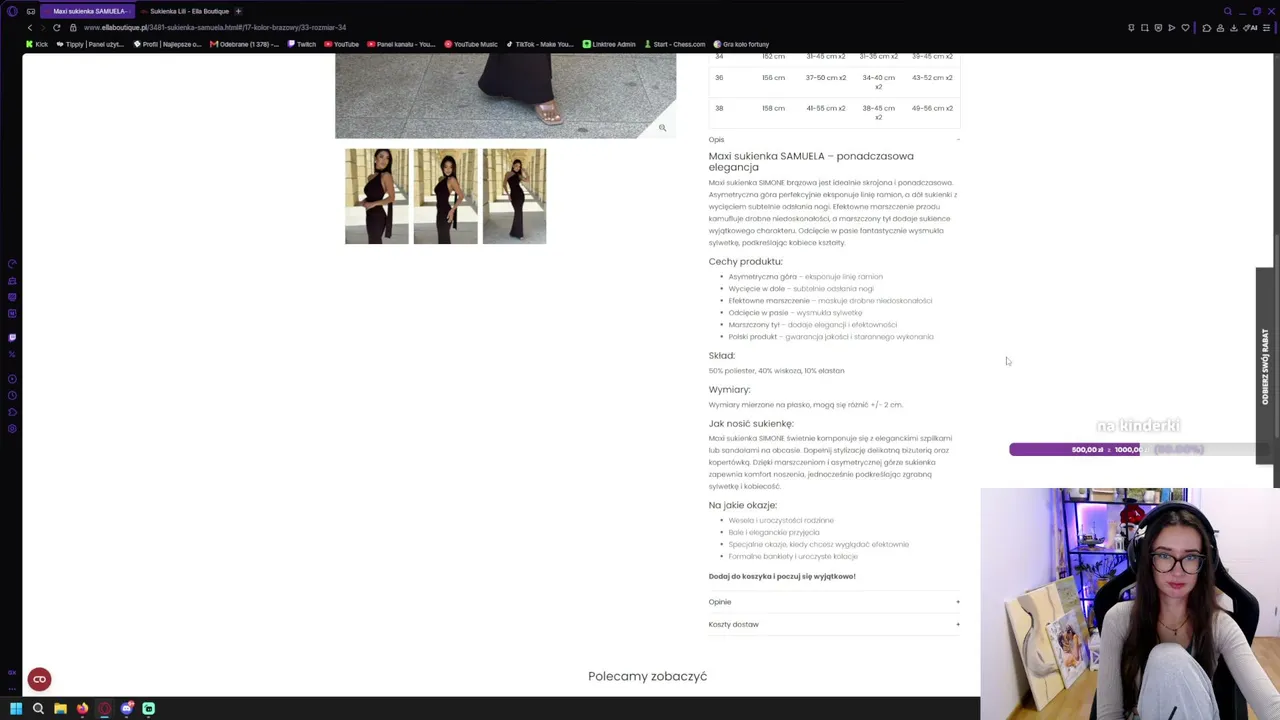Open the ad blocker shield icon

1158,28
